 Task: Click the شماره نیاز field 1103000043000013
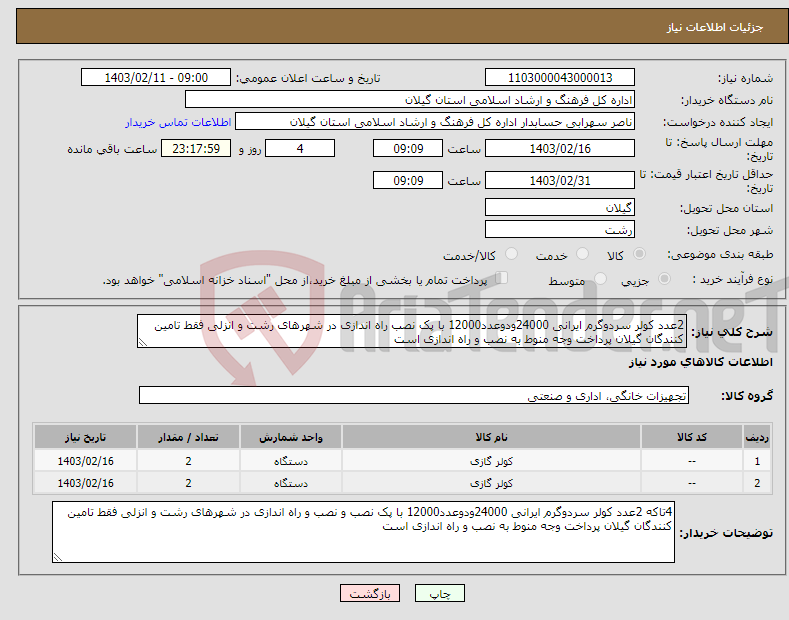point(560,78)
